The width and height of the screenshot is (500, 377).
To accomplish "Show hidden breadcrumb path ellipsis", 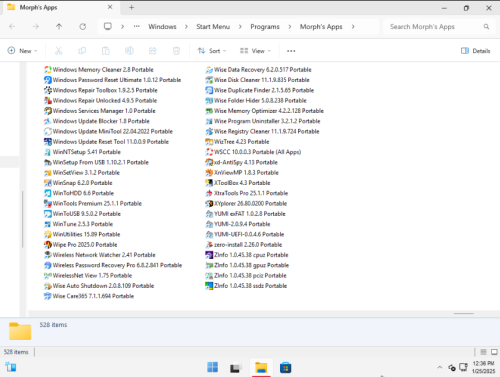I will [x=137, y=26].
